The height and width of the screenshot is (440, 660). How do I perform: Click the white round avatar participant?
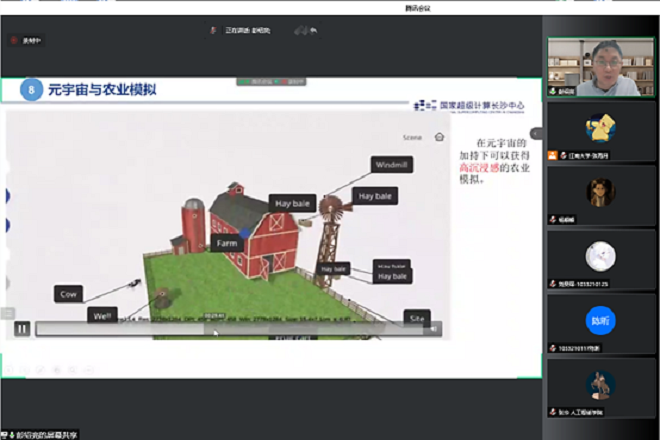point(600,256)
